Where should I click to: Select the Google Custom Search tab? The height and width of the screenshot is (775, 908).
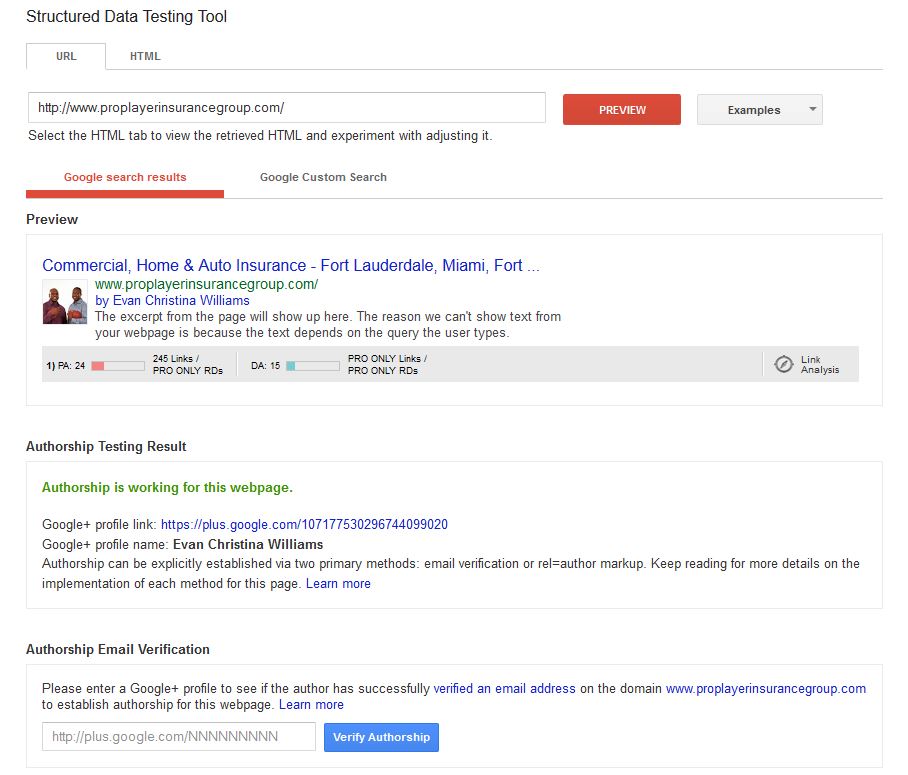point(323,177)
